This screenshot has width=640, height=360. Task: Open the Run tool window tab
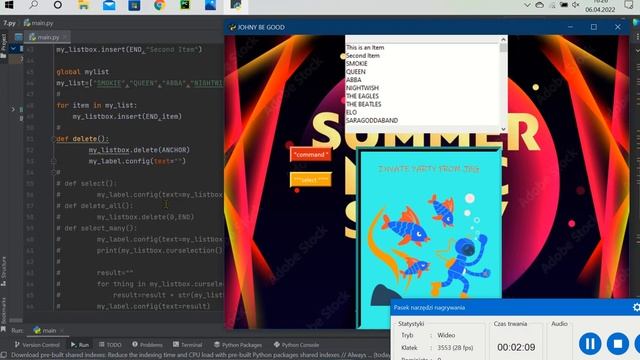pos(80,345)
